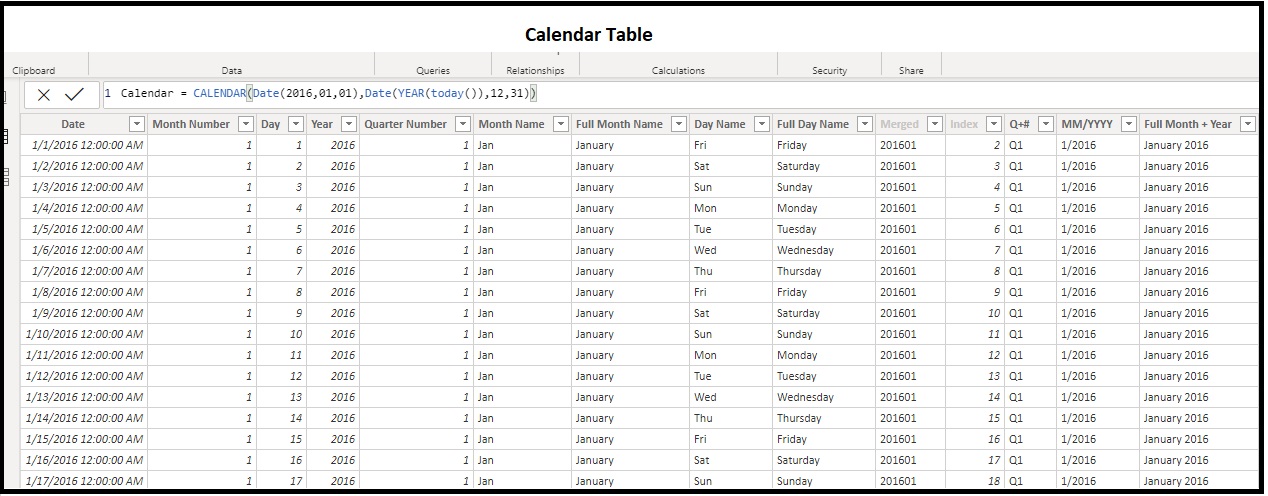Open the MM/YYYY column filter dropdown
The width and height of the screenshot is (1268, 496).
click(x=1129, y=124)
